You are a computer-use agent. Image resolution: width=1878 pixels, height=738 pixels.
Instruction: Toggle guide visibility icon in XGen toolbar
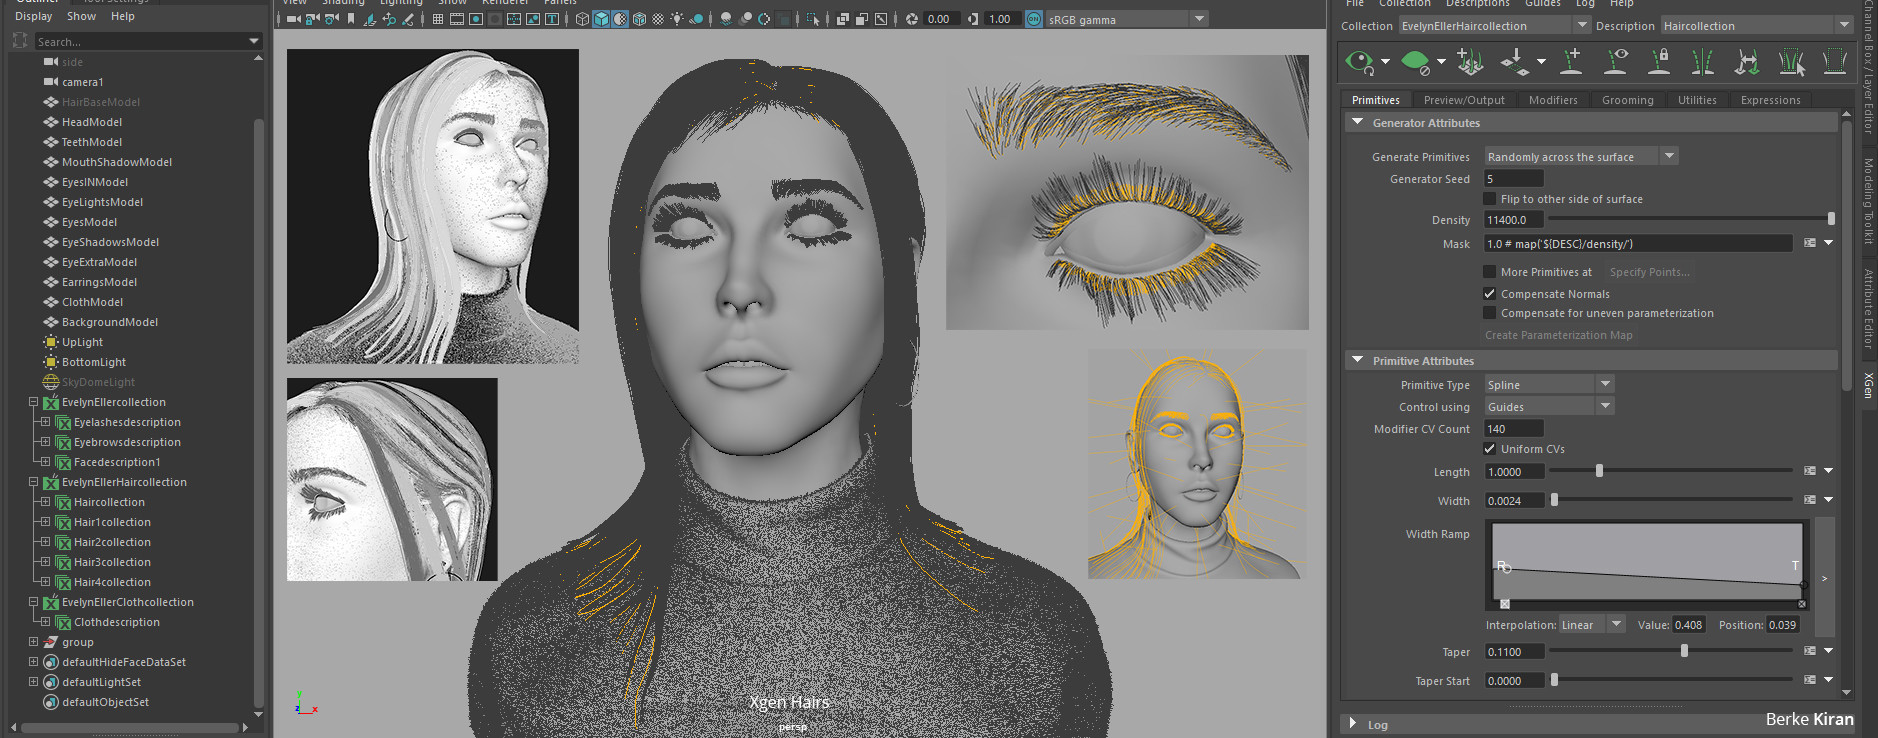coord(1616,62)
